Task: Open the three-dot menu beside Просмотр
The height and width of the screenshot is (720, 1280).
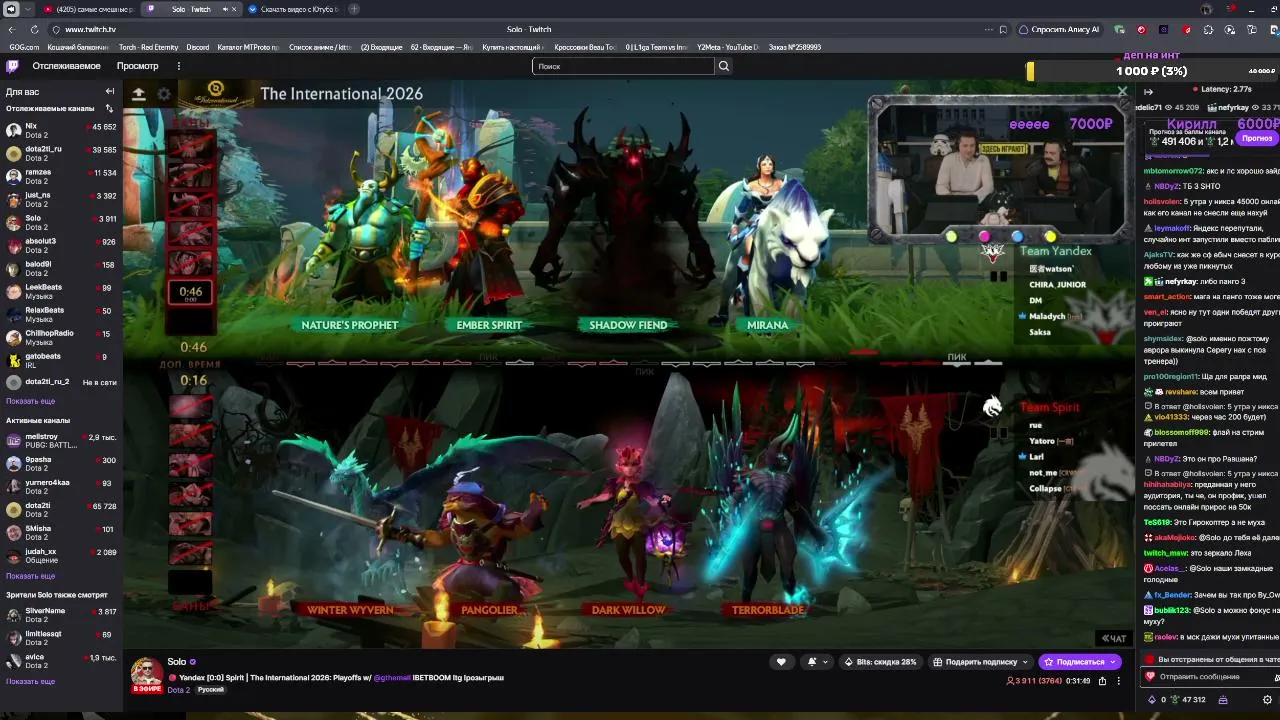Action: click(x=179, y=66)
